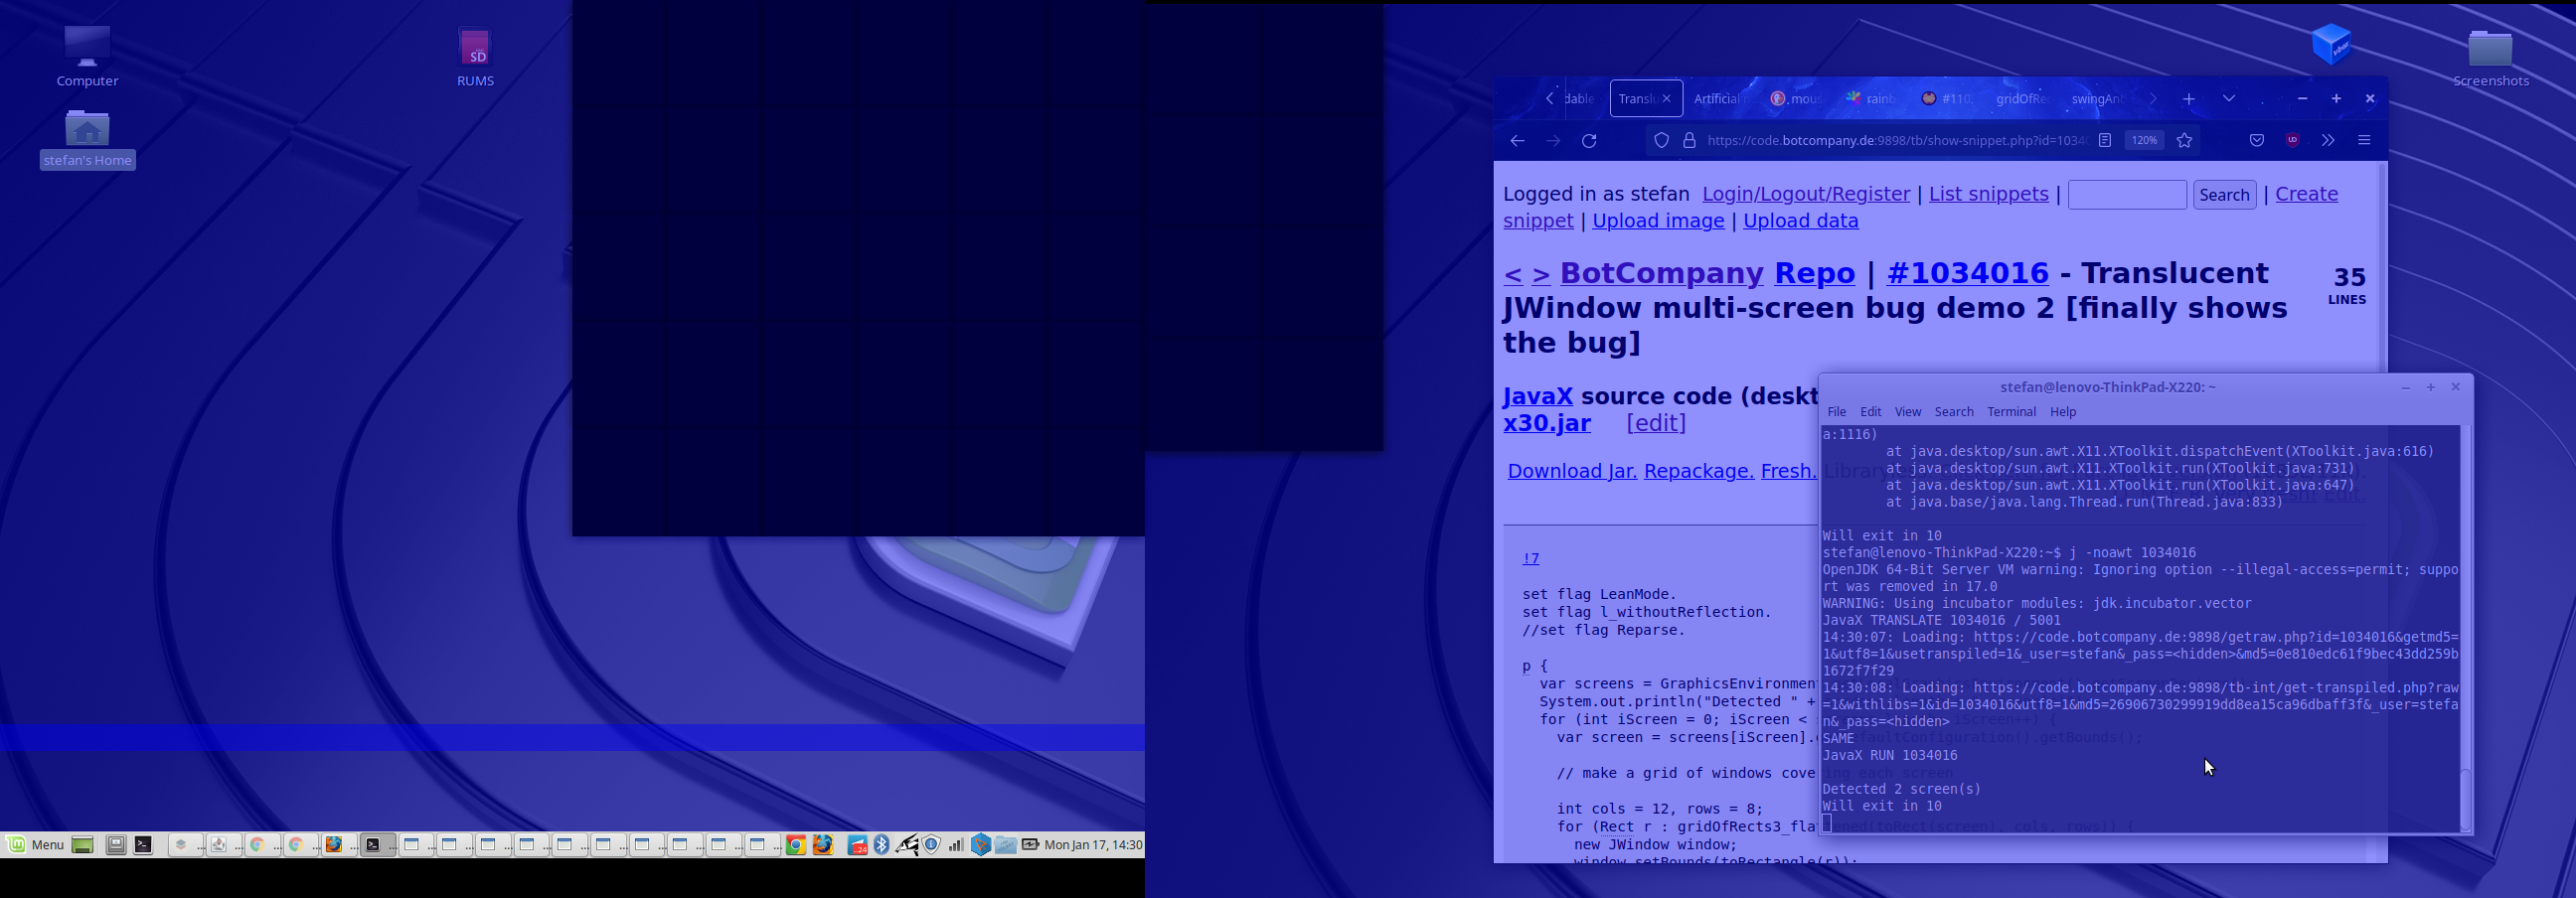The height and width of the screenshot is (898, 2576).
Task: Open the Firefox hamburger menu
Action: pos(2364,141)
